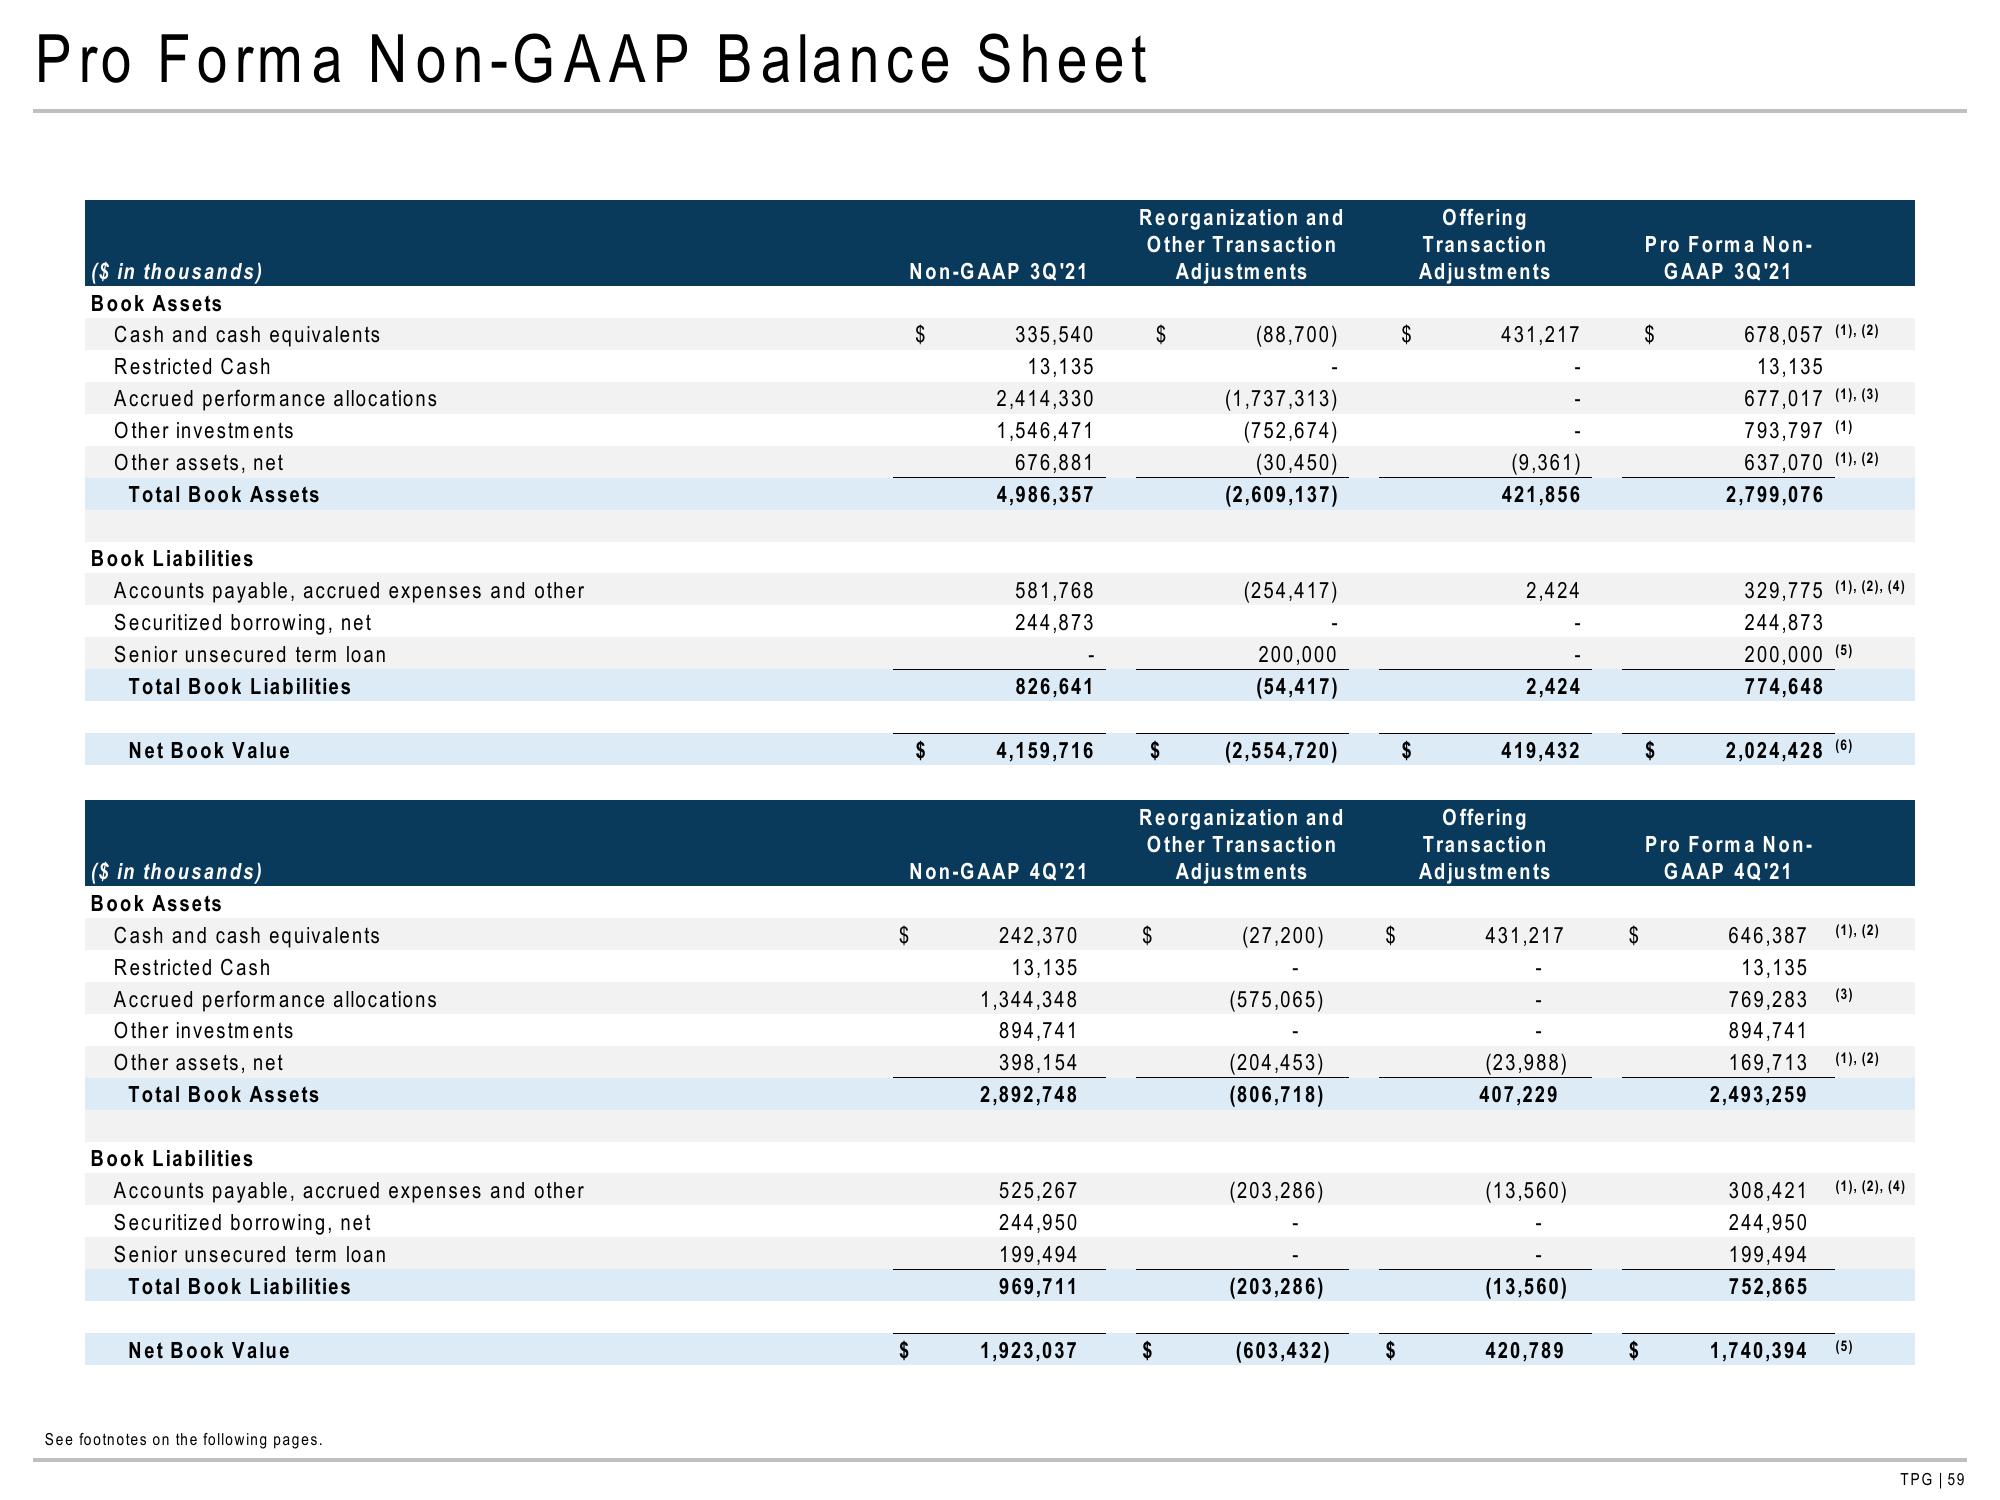Select net book adjustment (2,554,720)
Image resolution: width=2000 pixels, height=1500 pixels.
[1281, 751]
